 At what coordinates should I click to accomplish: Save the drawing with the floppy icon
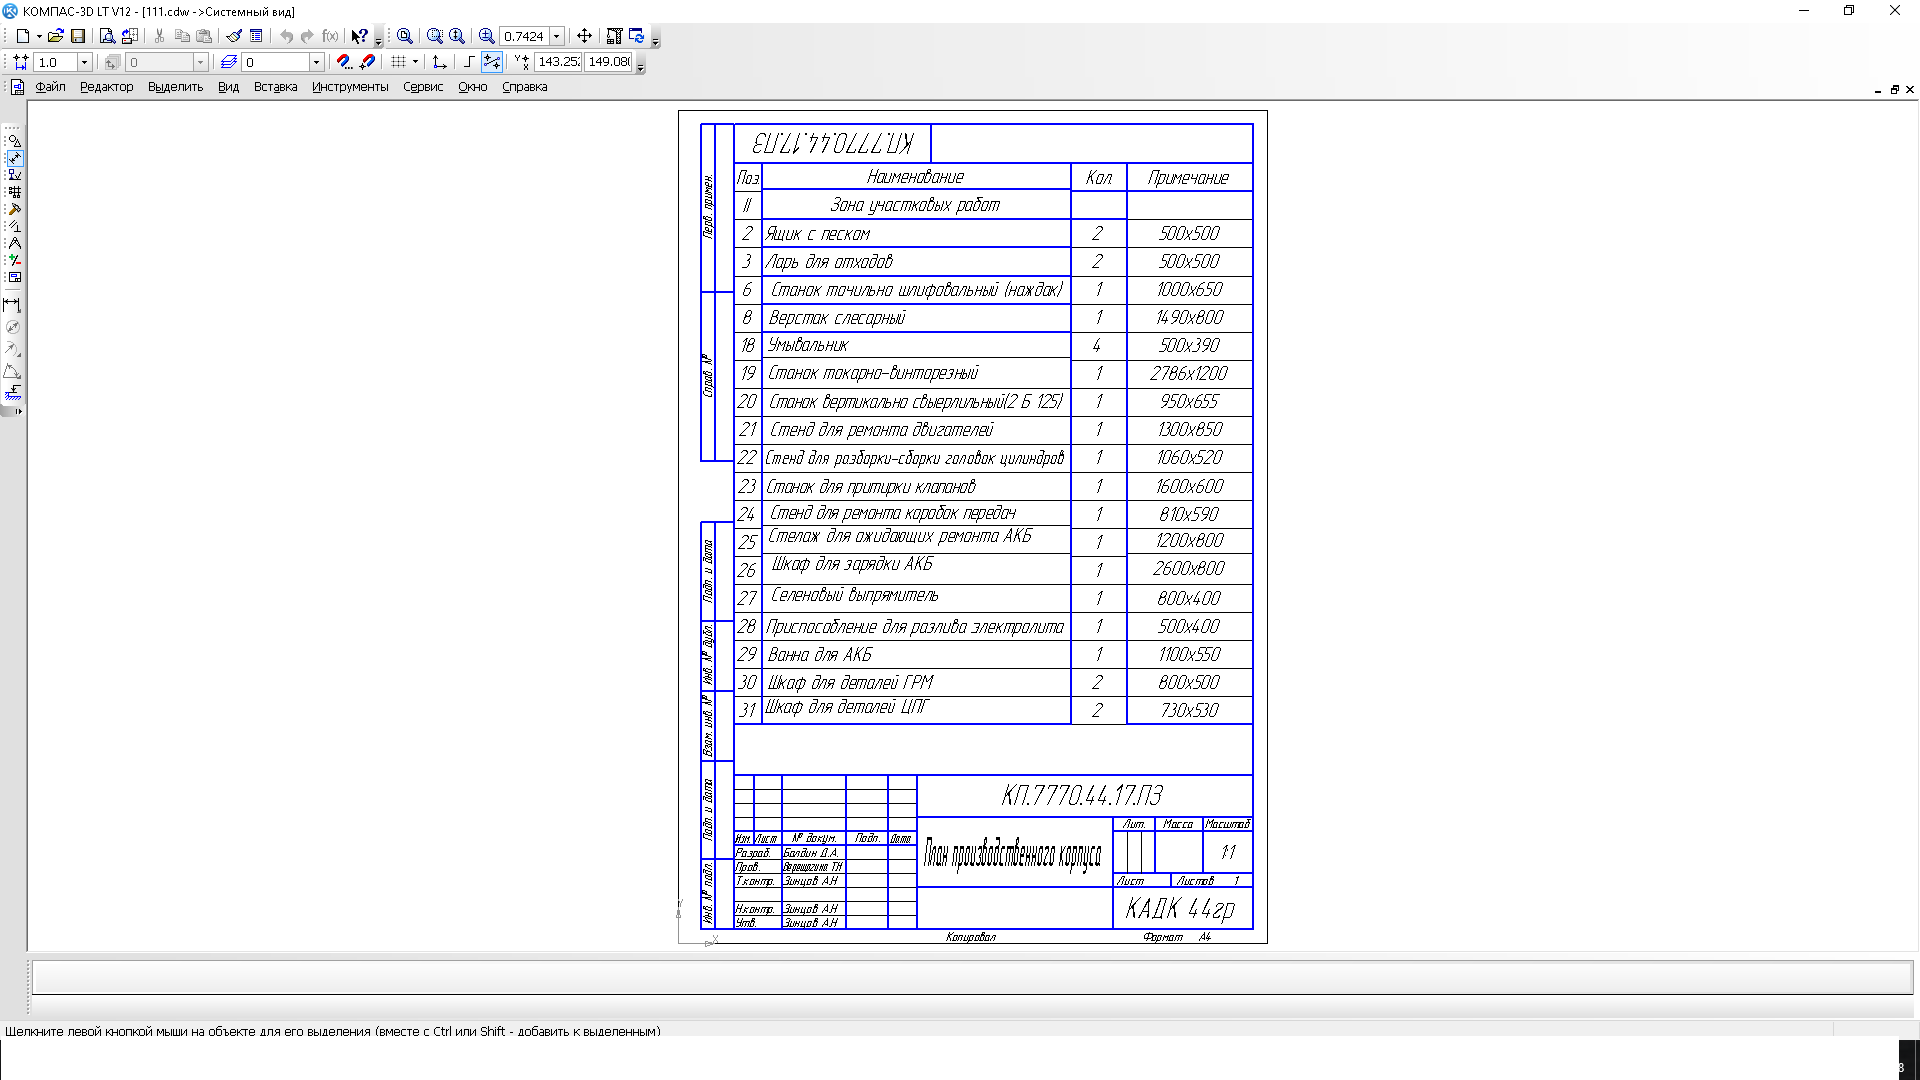[78, 36]
